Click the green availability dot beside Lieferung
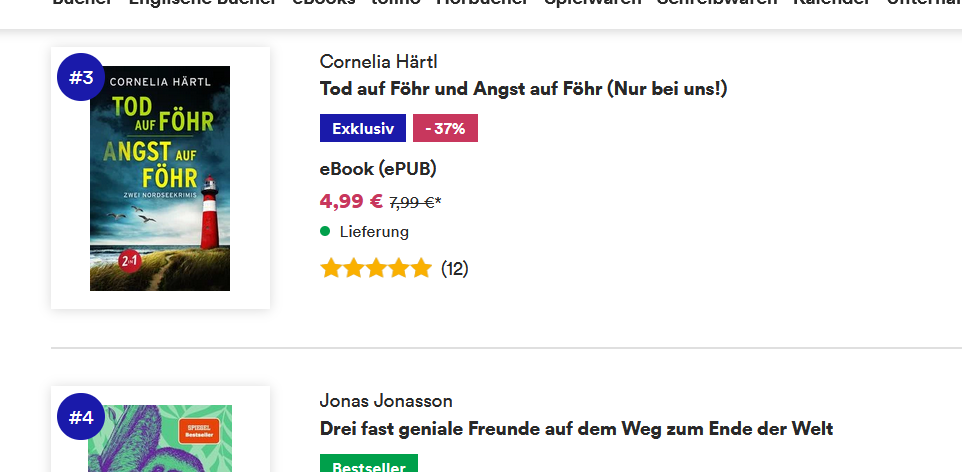 pos(325,231)
